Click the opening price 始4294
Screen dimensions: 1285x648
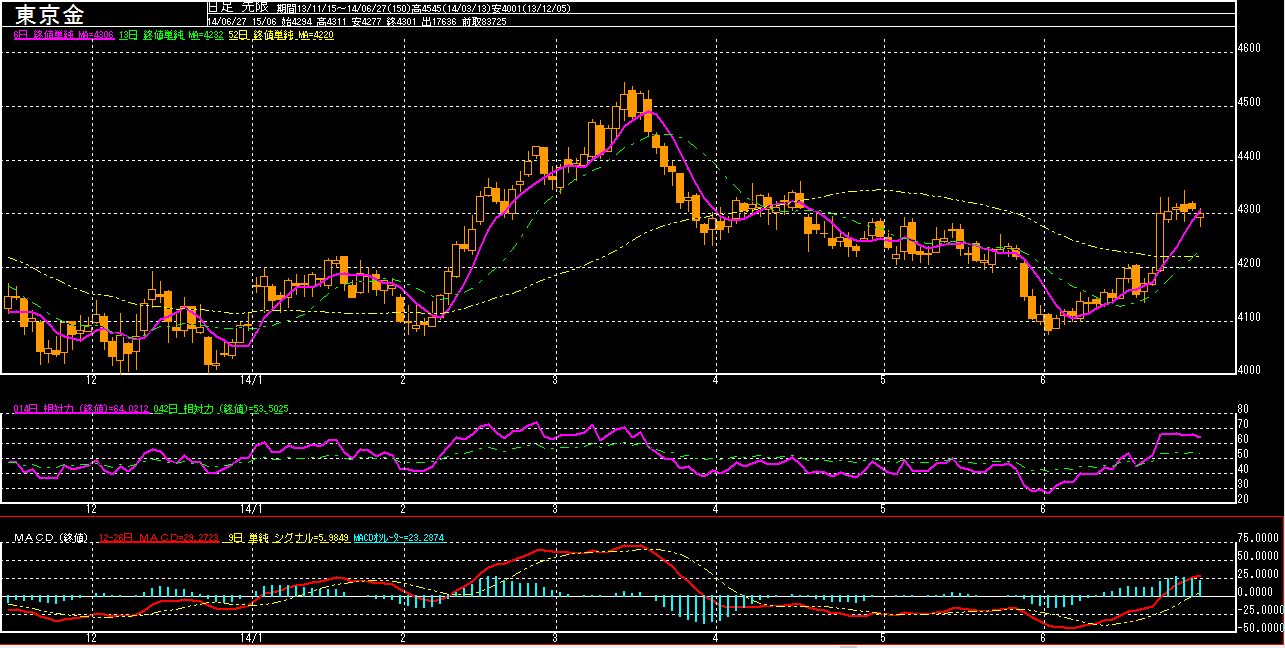point(297,22)
